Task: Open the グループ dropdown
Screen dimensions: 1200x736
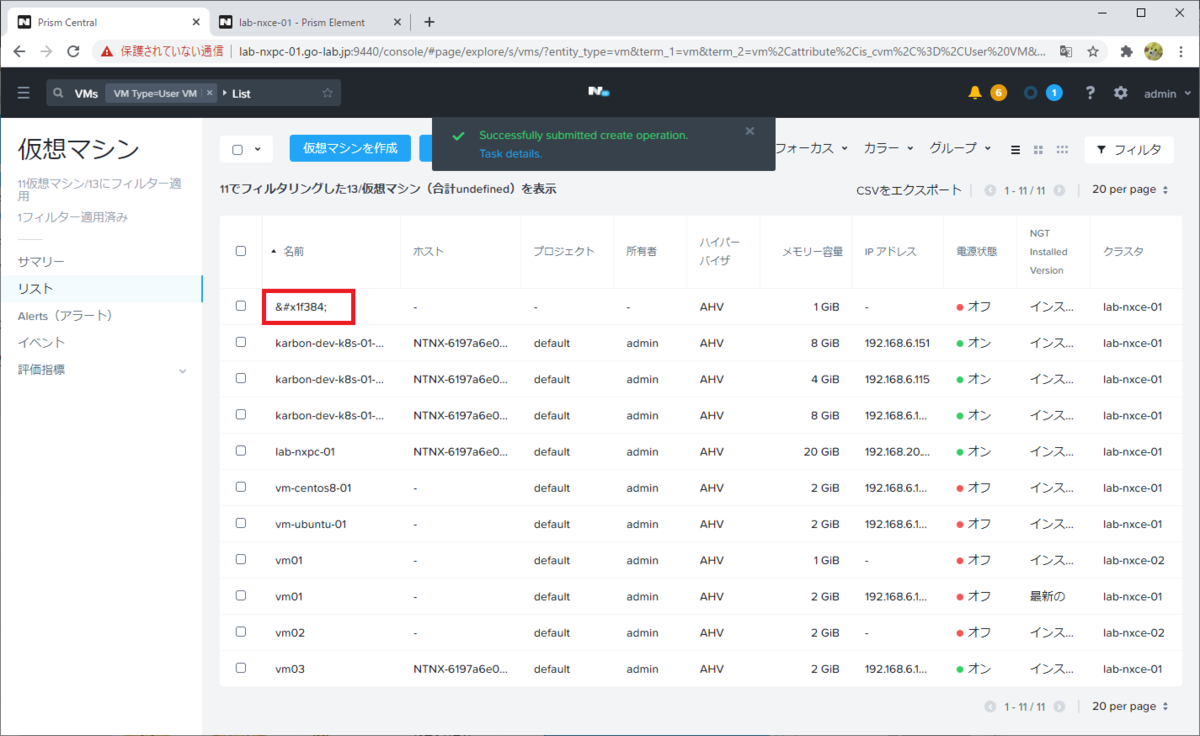Action: pyautogui.click(x=959, y=148)
